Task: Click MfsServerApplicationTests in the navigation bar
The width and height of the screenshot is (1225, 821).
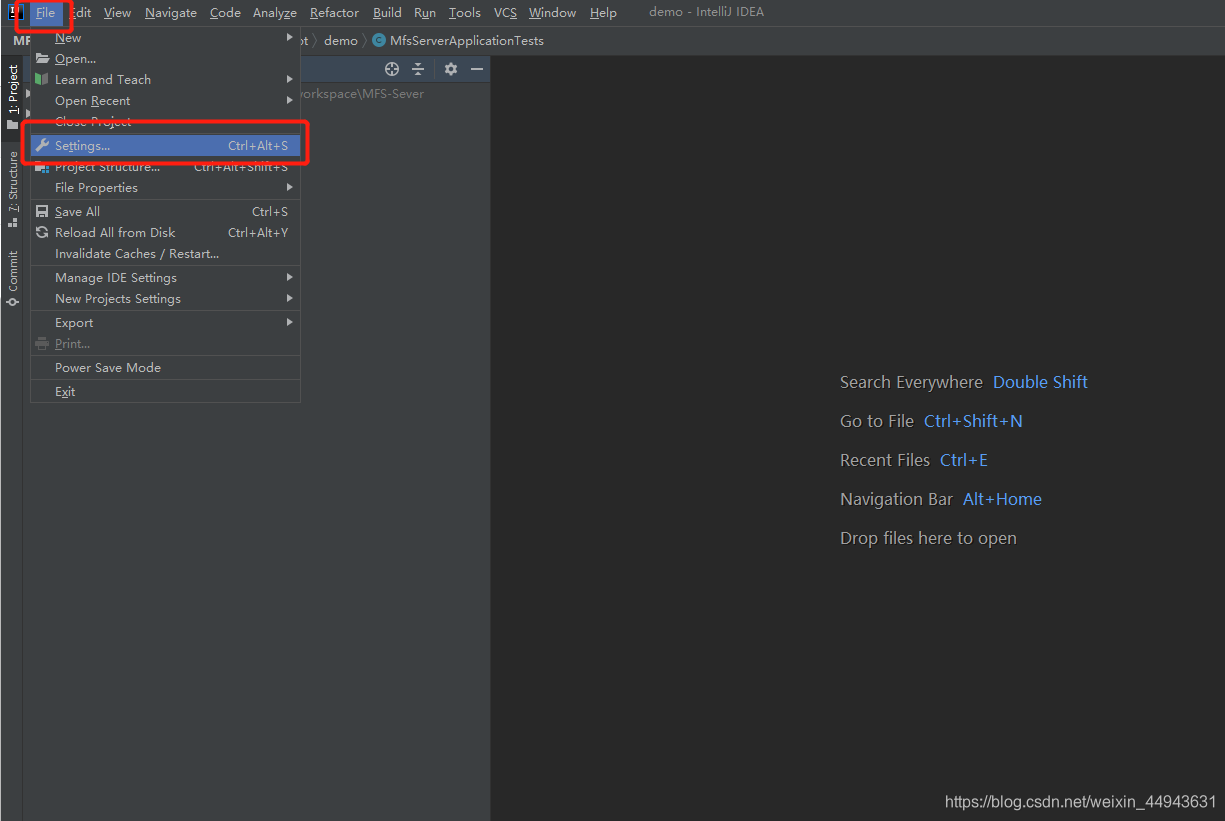Action: [x=467, y=41]
